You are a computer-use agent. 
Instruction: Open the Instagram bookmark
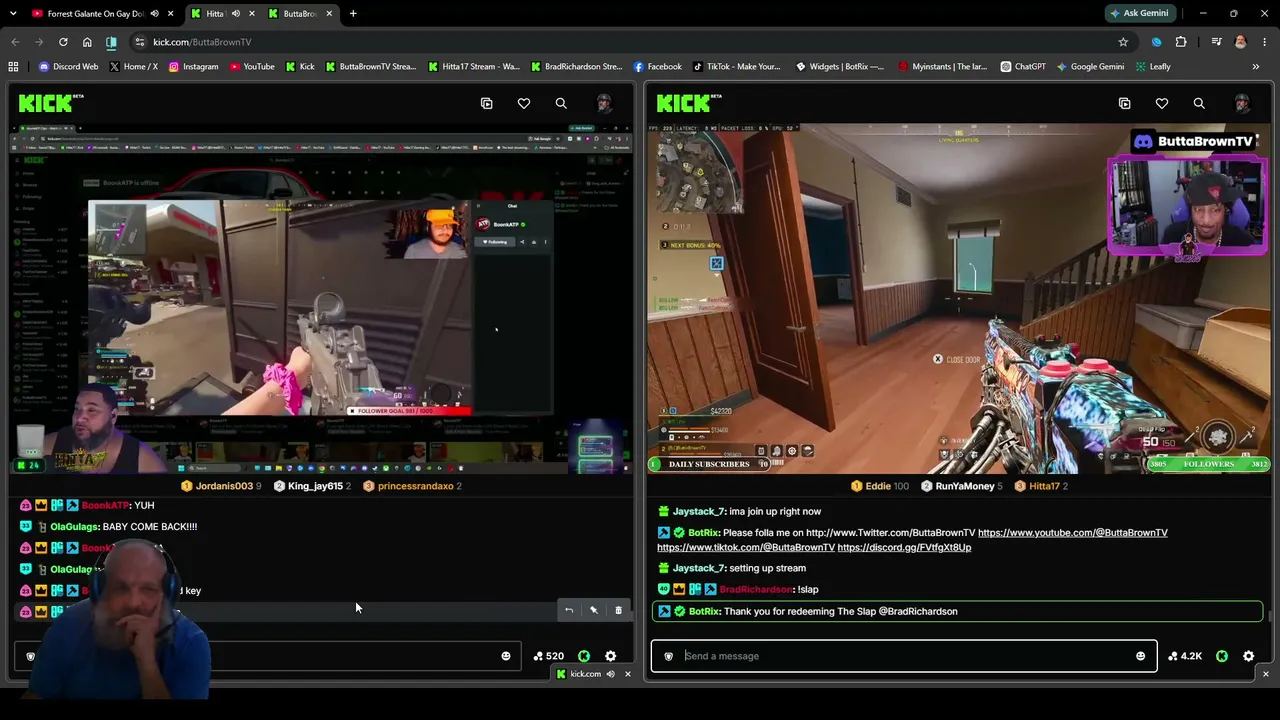193,67
